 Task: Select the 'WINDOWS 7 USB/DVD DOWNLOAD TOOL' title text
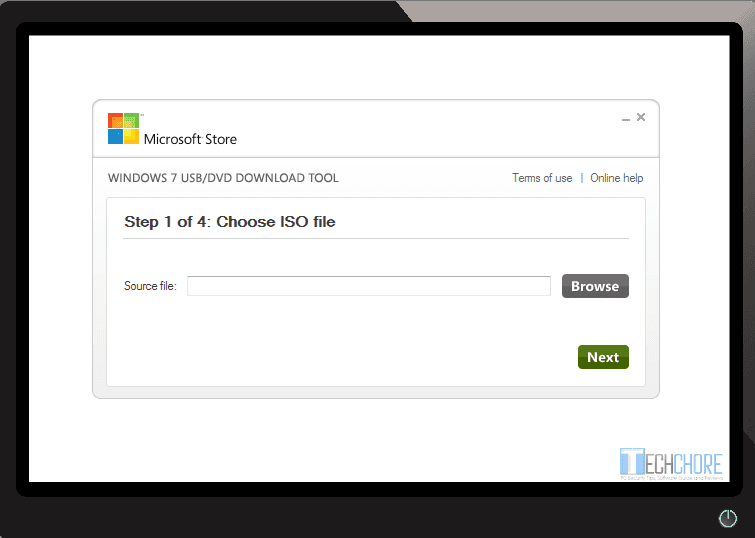click(223, 178)
